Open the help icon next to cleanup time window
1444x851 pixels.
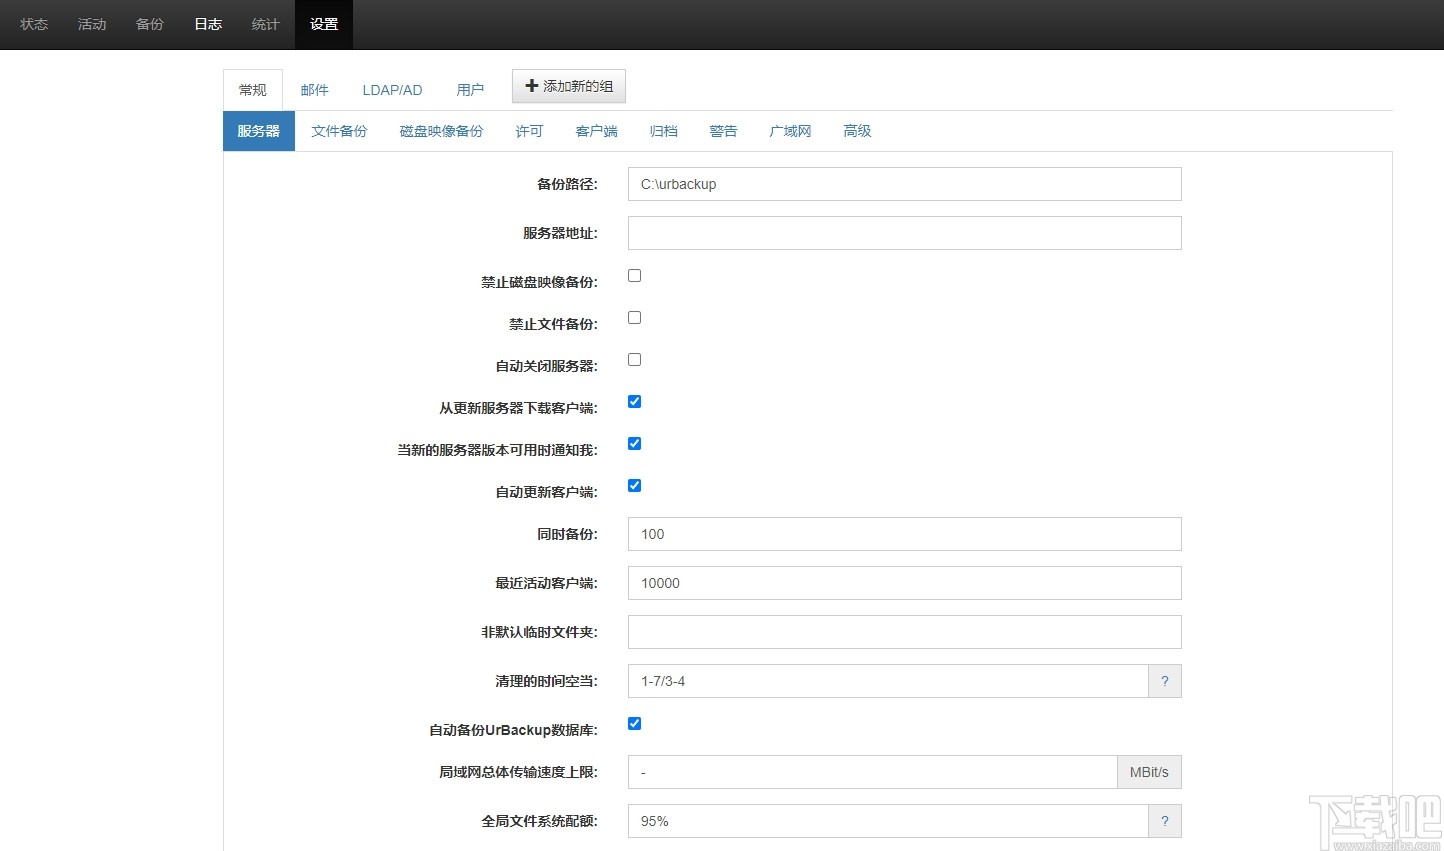click(x=1164, y=681)
